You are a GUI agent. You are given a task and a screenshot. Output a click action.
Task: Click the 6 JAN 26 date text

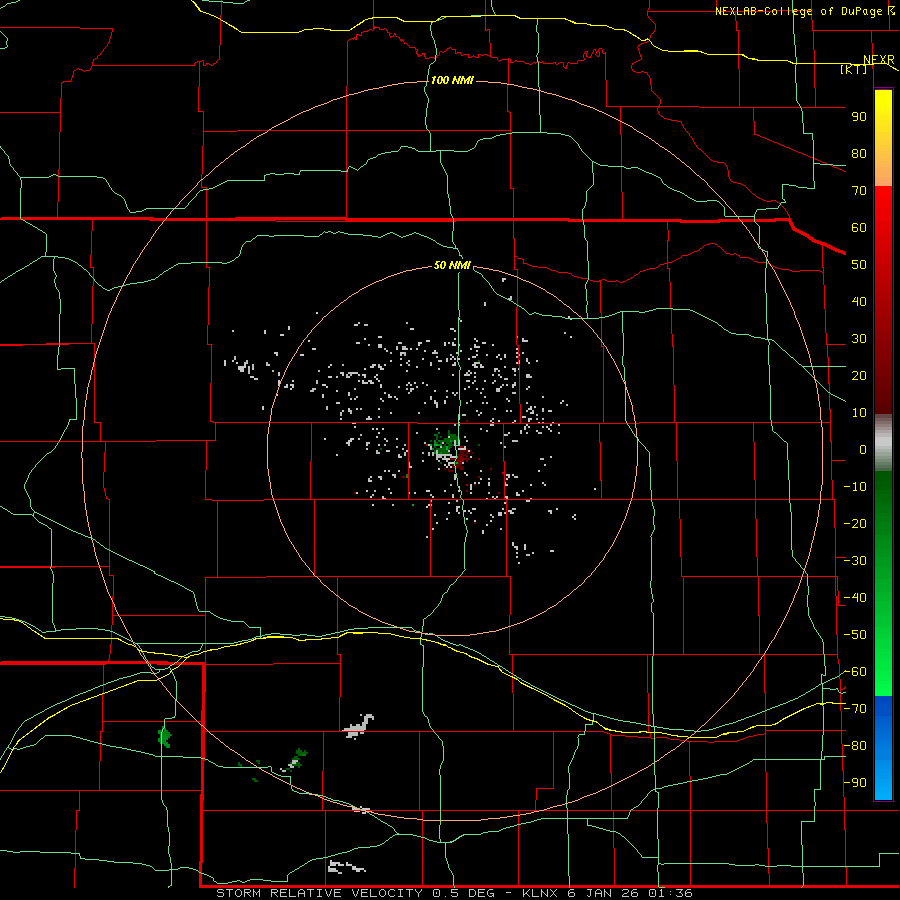[x=603, y=893]
